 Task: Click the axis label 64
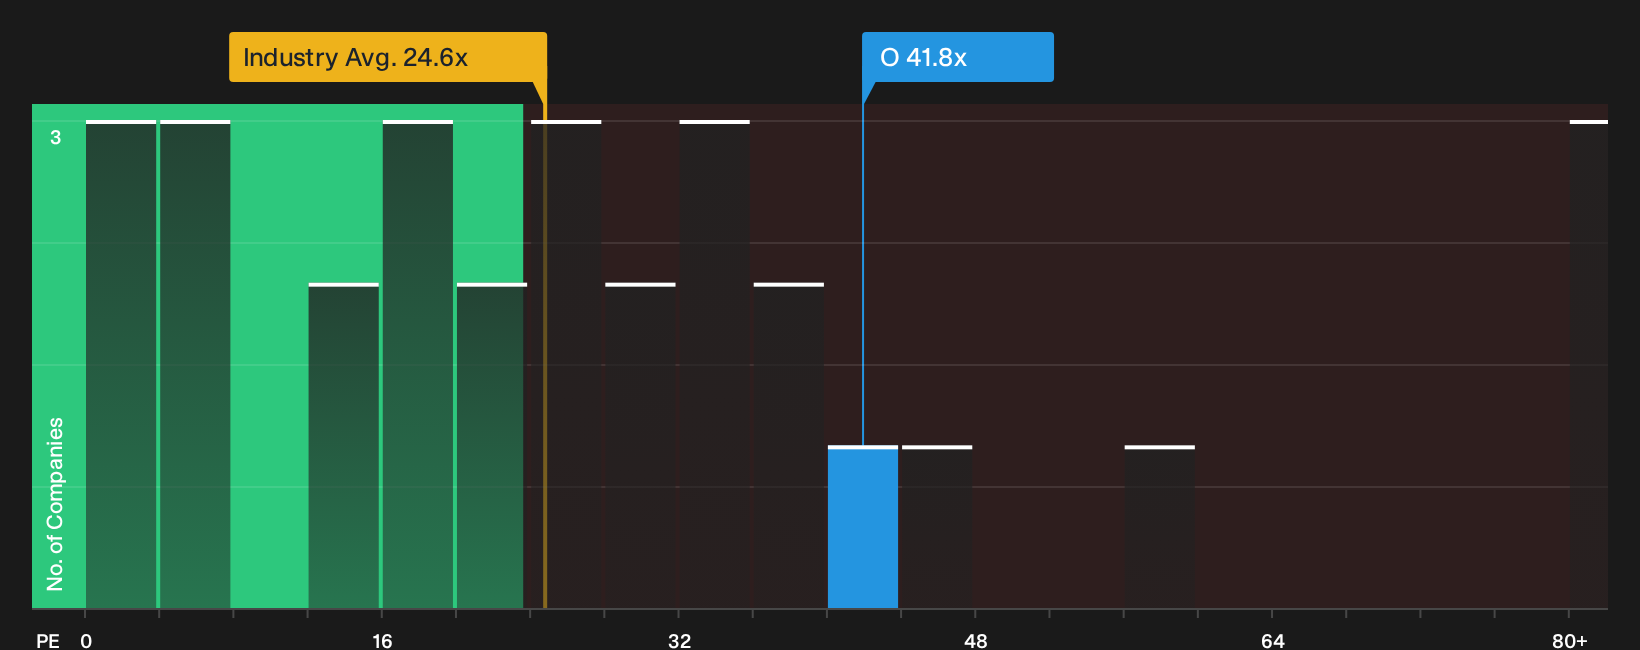[1272, 640]
